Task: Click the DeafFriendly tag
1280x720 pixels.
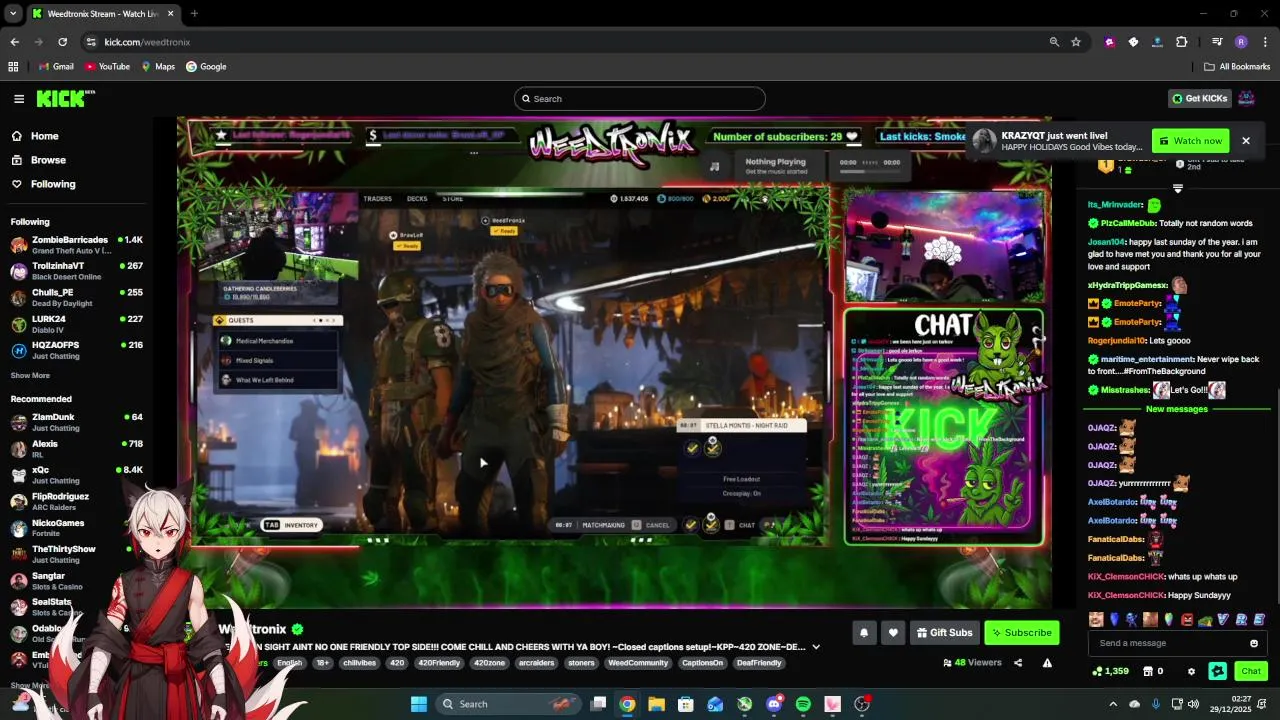Action: tap(759, 663)
